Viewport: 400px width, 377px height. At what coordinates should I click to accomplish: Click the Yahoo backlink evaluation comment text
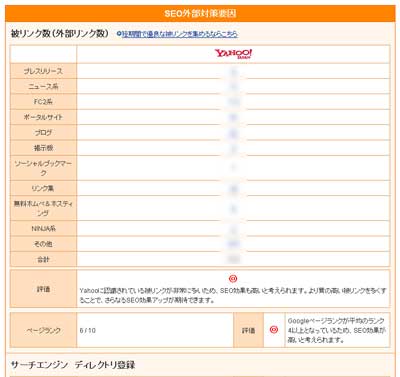click(x=233, y=295)
